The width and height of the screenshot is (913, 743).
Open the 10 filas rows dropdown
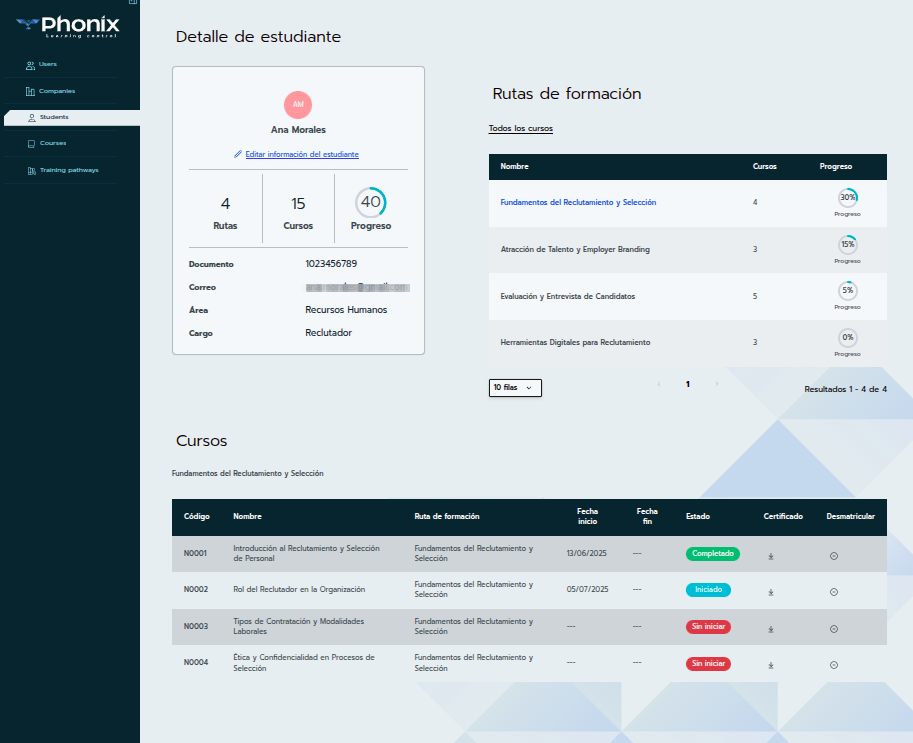click(x=515, y=387)
